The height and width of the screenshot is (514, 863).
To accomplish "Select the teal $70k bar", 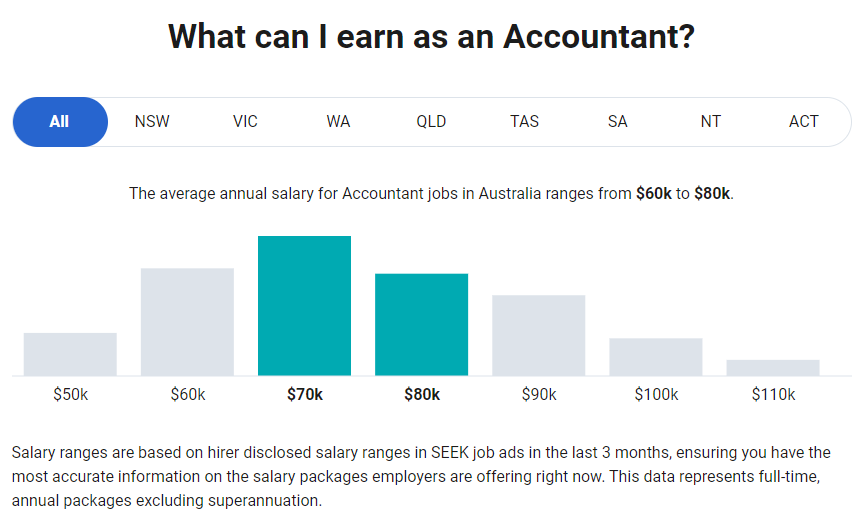I will 304,306.
